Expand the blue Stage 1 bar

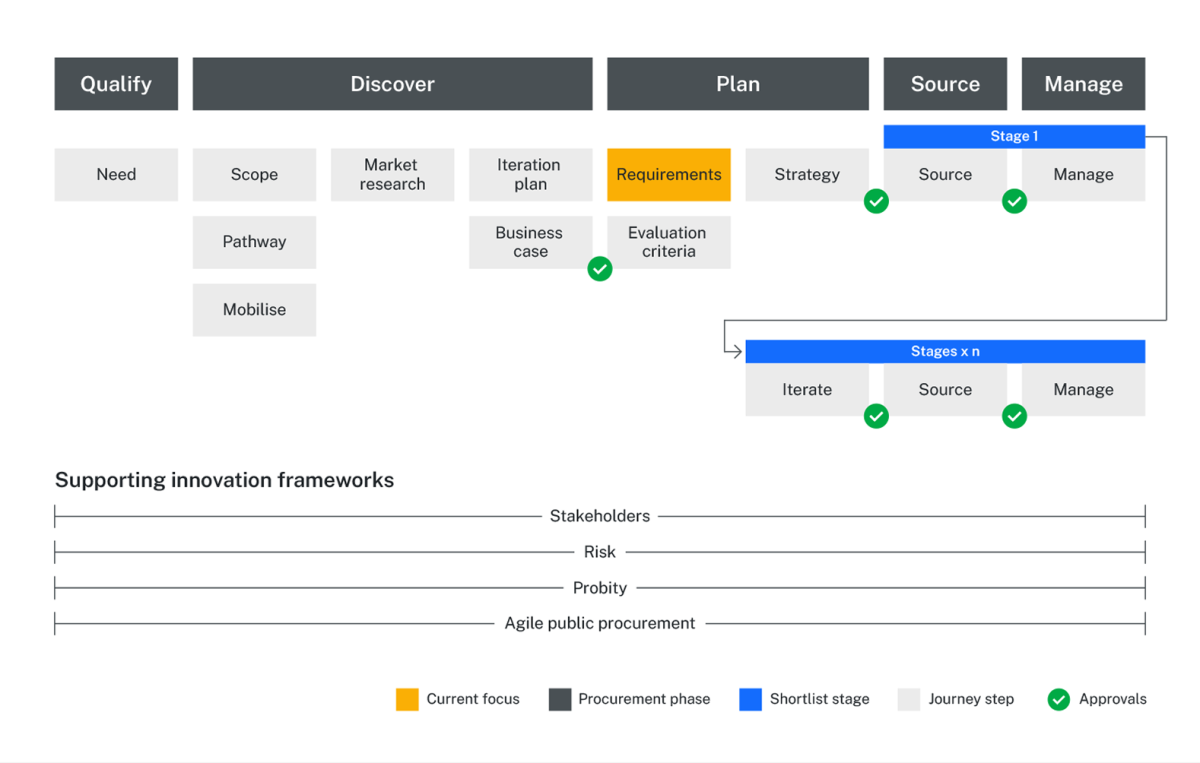click(x=1014, y=136)
